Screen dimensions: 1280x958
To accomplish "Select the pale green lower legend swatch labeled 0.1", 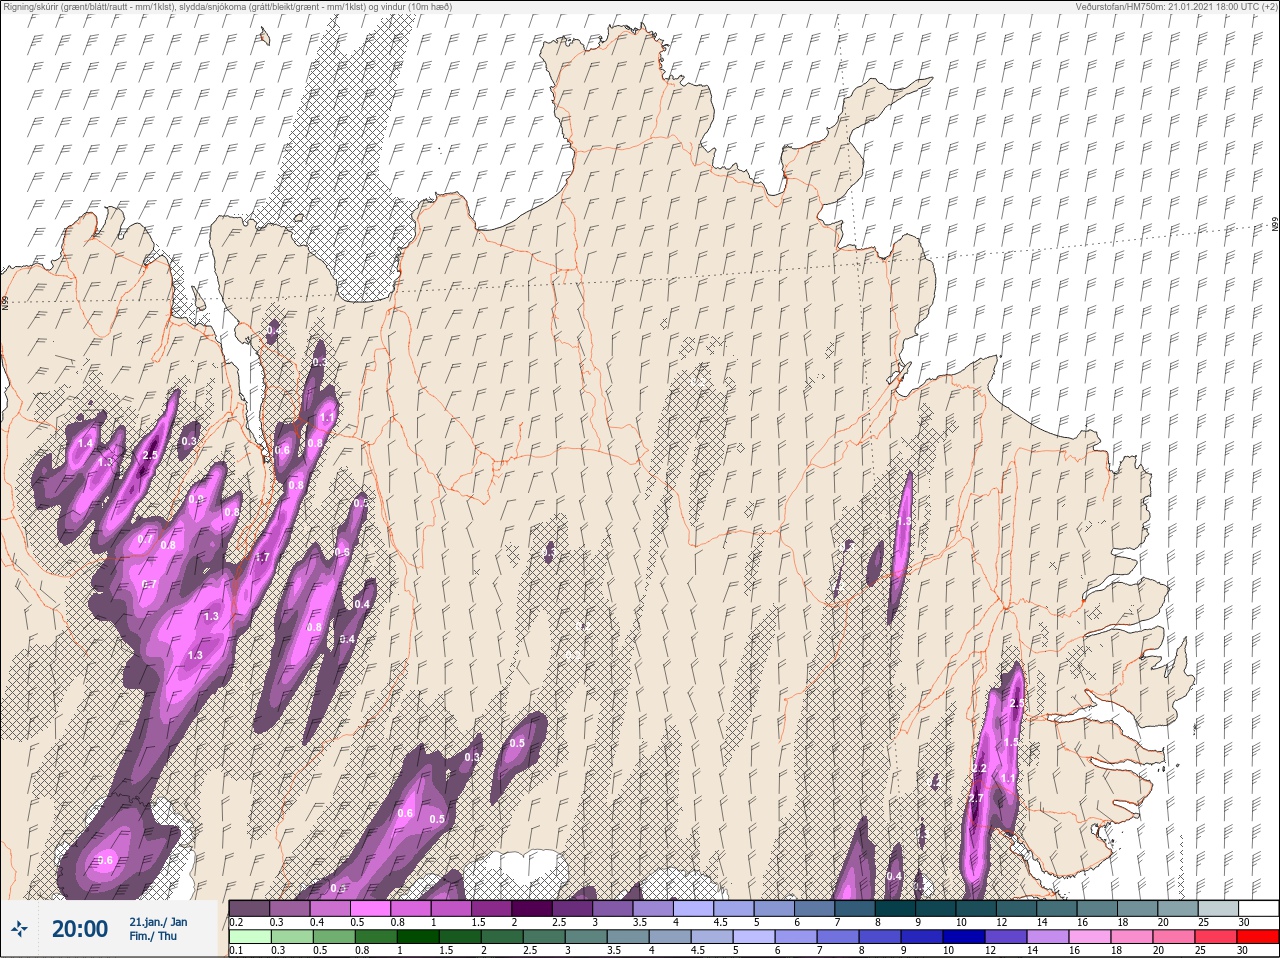I will [251, 937].
